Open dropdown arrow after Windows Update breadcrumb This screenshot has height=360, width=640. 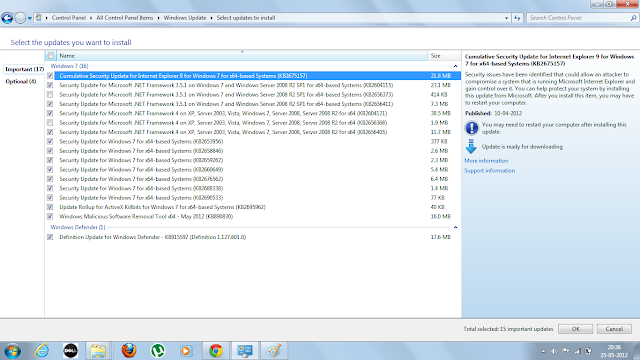(x=211, y=18)
